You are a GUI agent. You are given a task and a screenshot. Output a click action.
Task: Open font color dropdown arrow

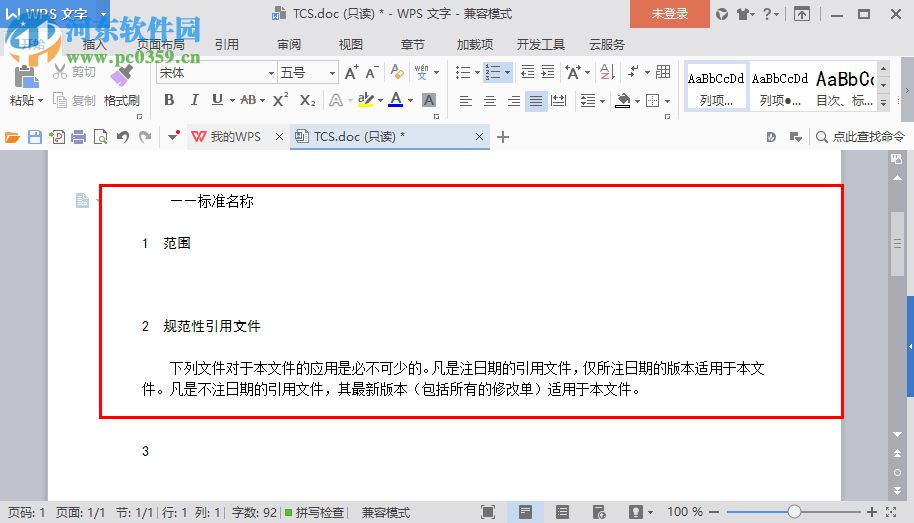pos(410,101)
